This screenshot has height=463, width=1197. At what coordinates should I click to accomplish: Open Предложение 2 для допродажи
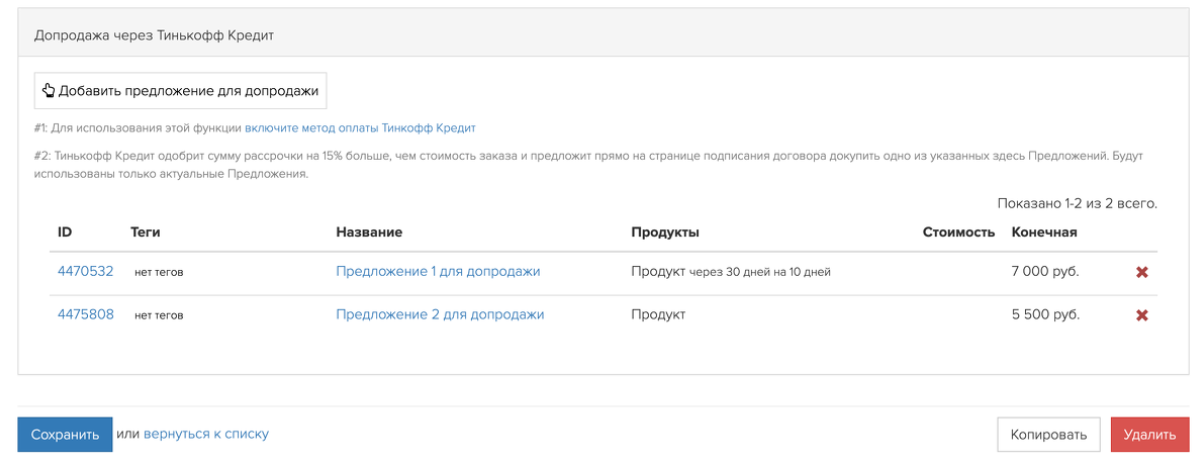click(440, 314)
